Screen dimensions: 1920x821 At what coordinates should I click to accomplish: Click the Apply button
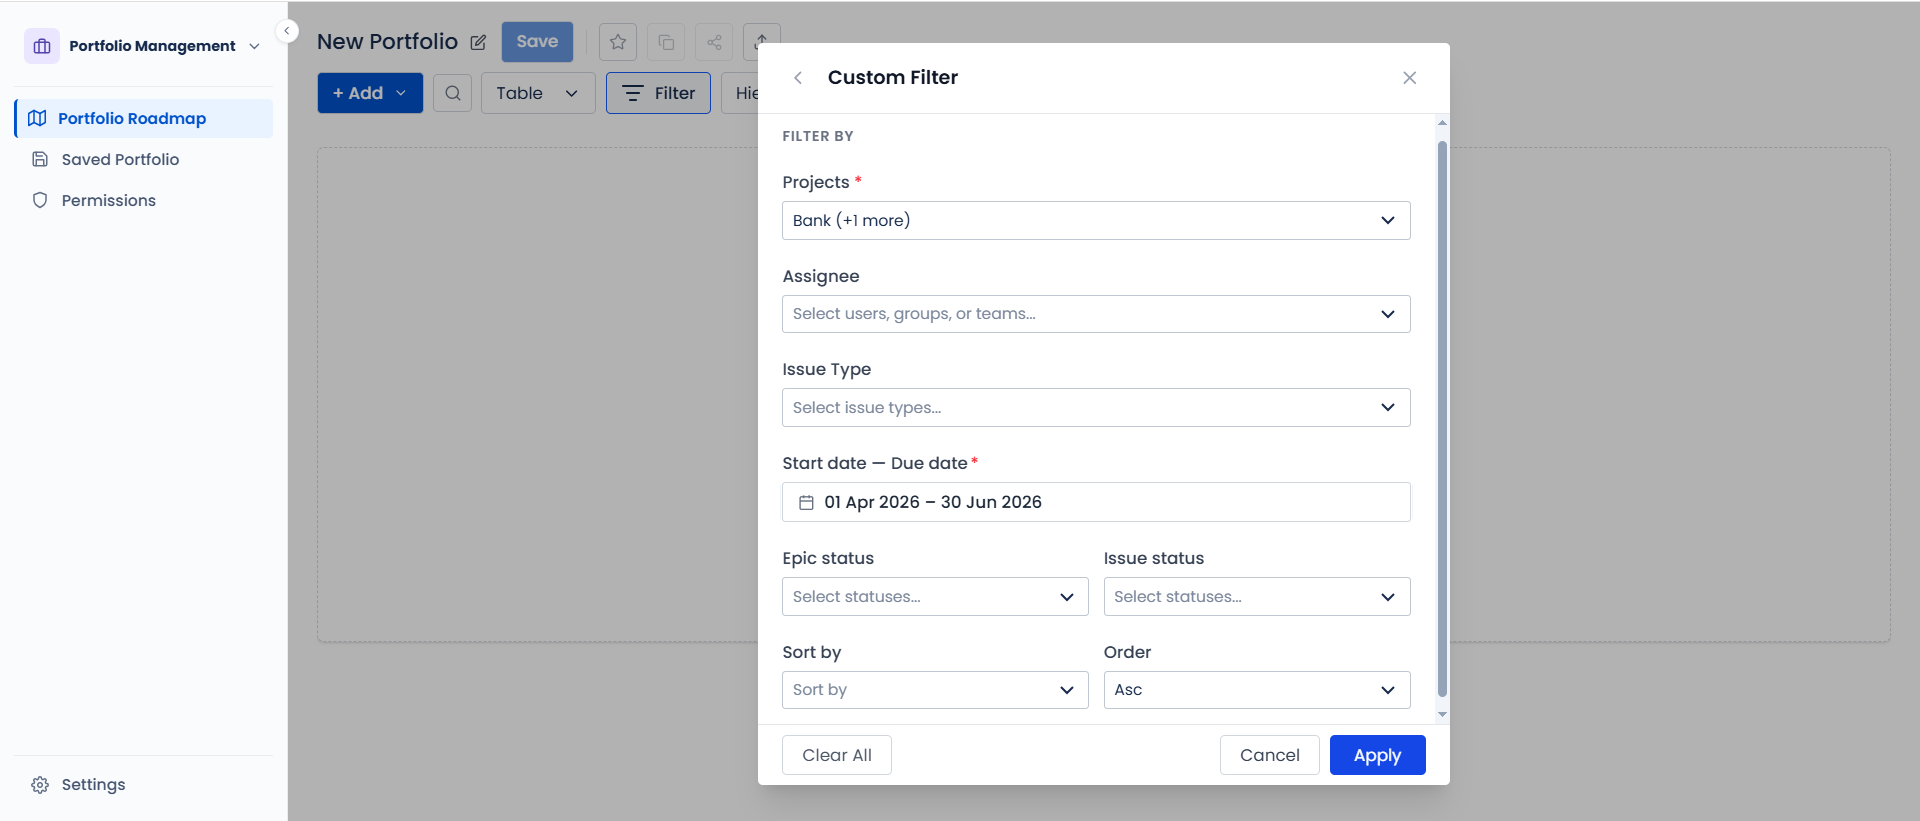click(x=1377, y=755)
